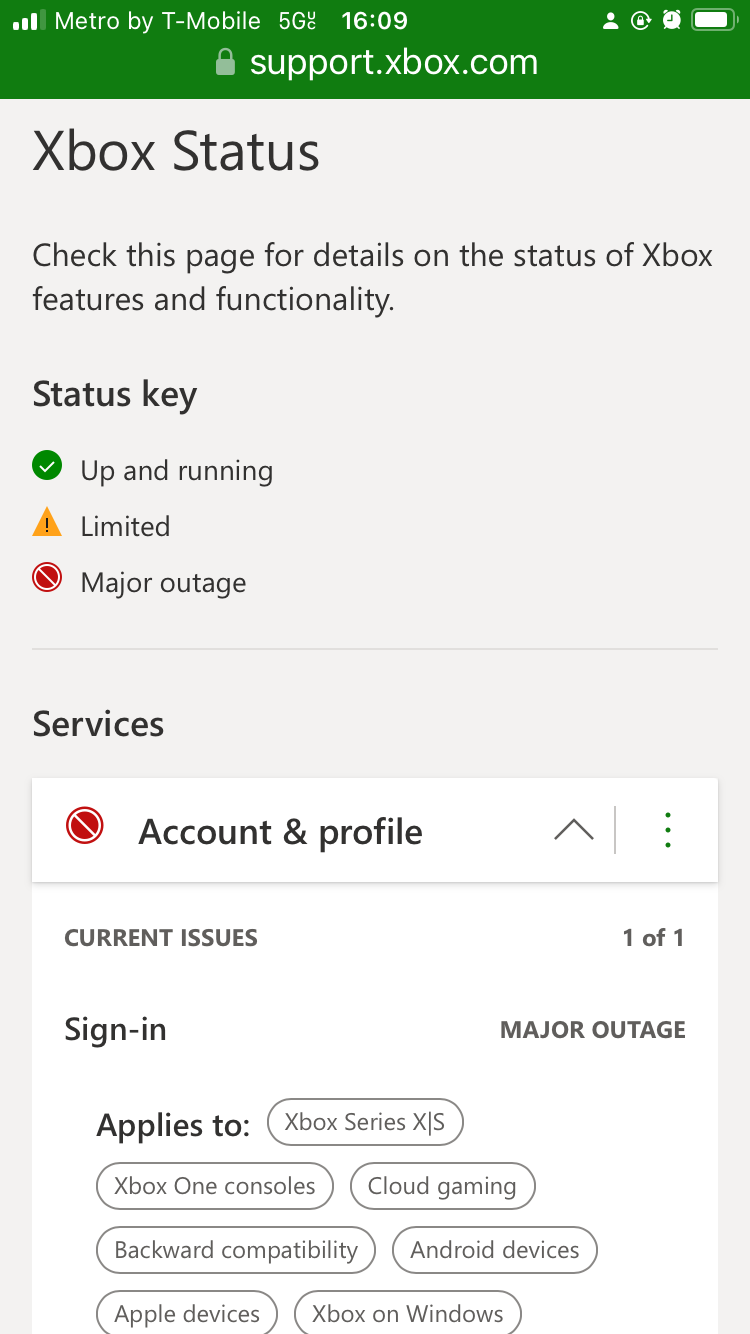
Task: Select the Xbox Series X|S tag
Action: pyautogui.click(x=365, y=1123)
